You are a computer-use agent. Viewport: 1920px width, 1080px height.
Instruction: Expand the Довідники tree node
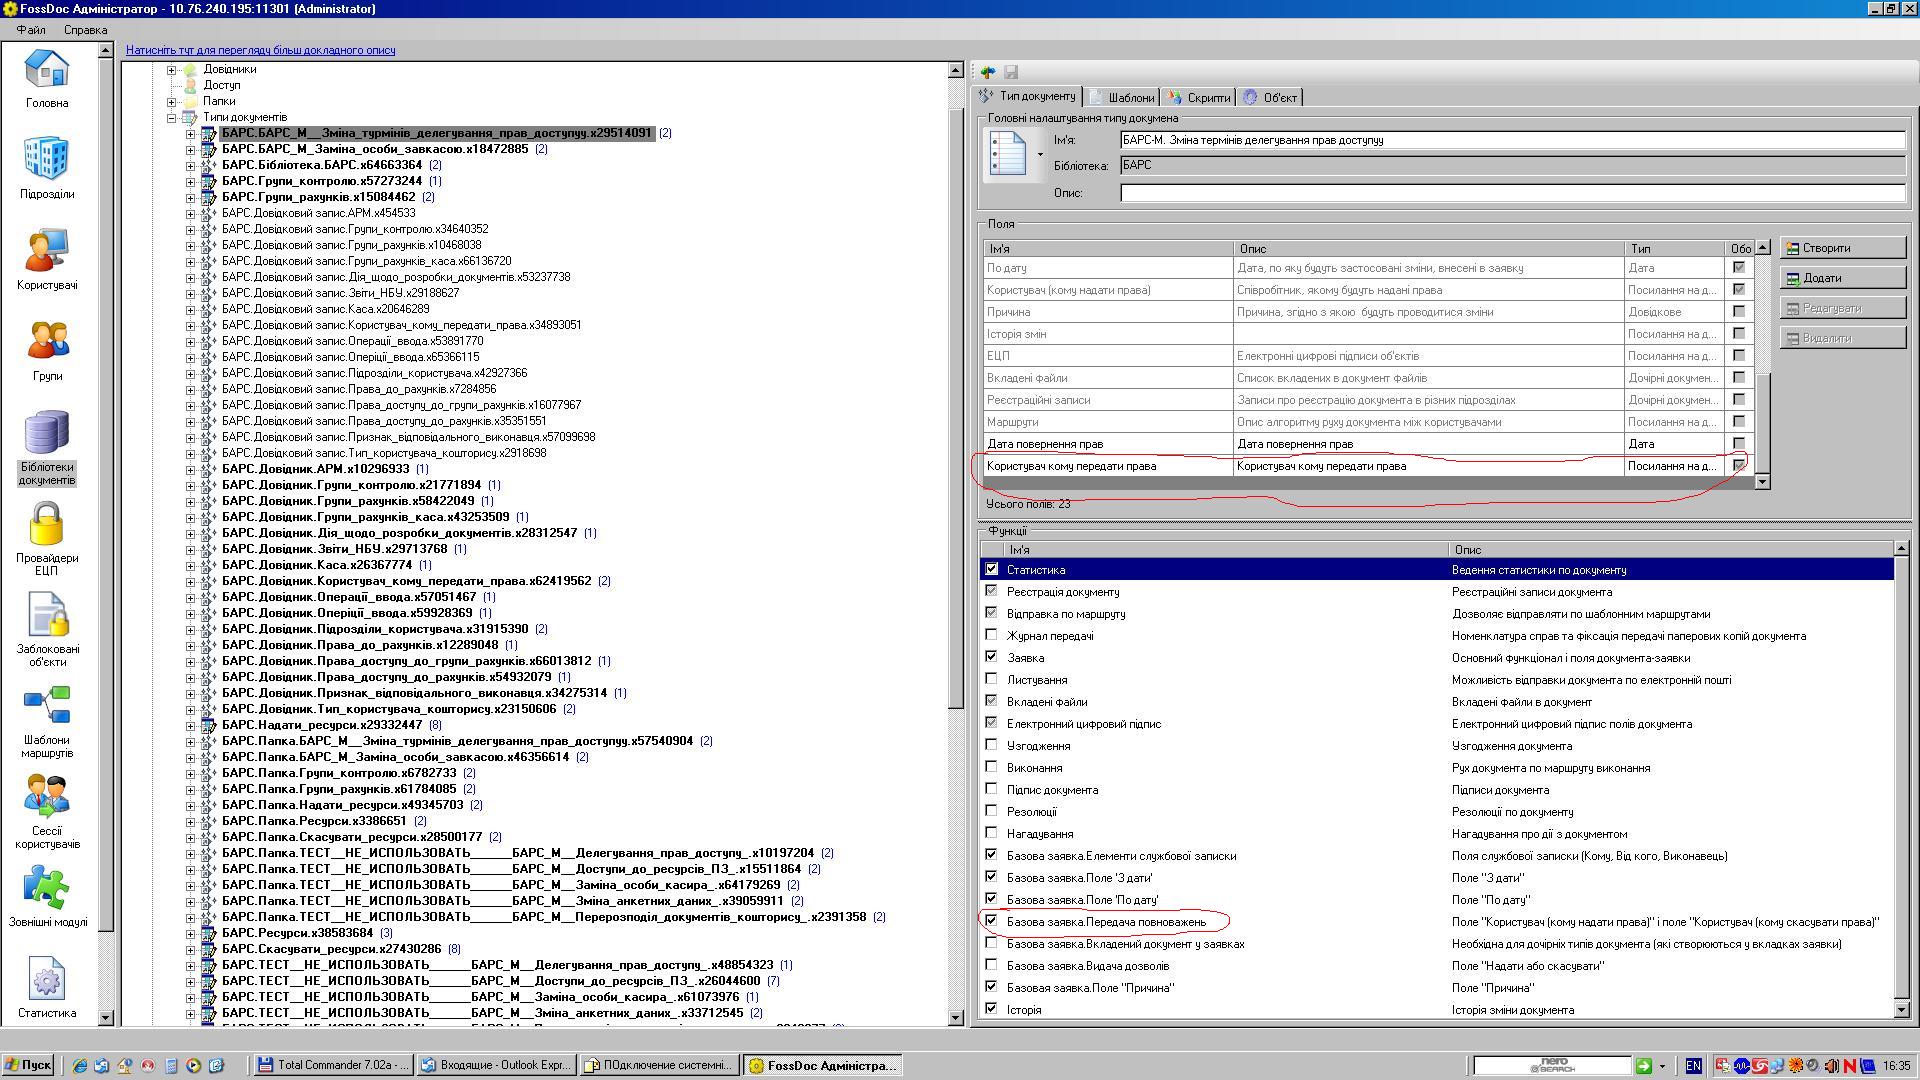(x=171, y=69)
